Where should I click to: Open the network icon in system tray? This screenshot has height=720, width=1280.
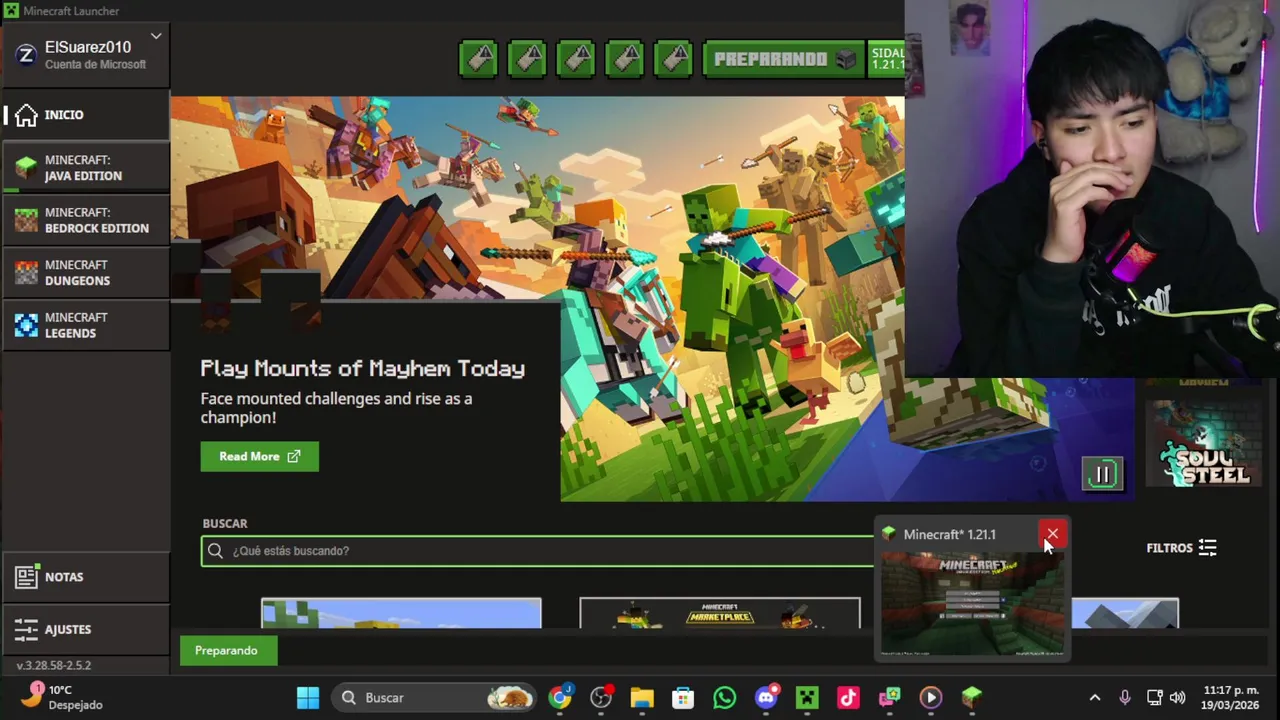[x=1154, y=698]
